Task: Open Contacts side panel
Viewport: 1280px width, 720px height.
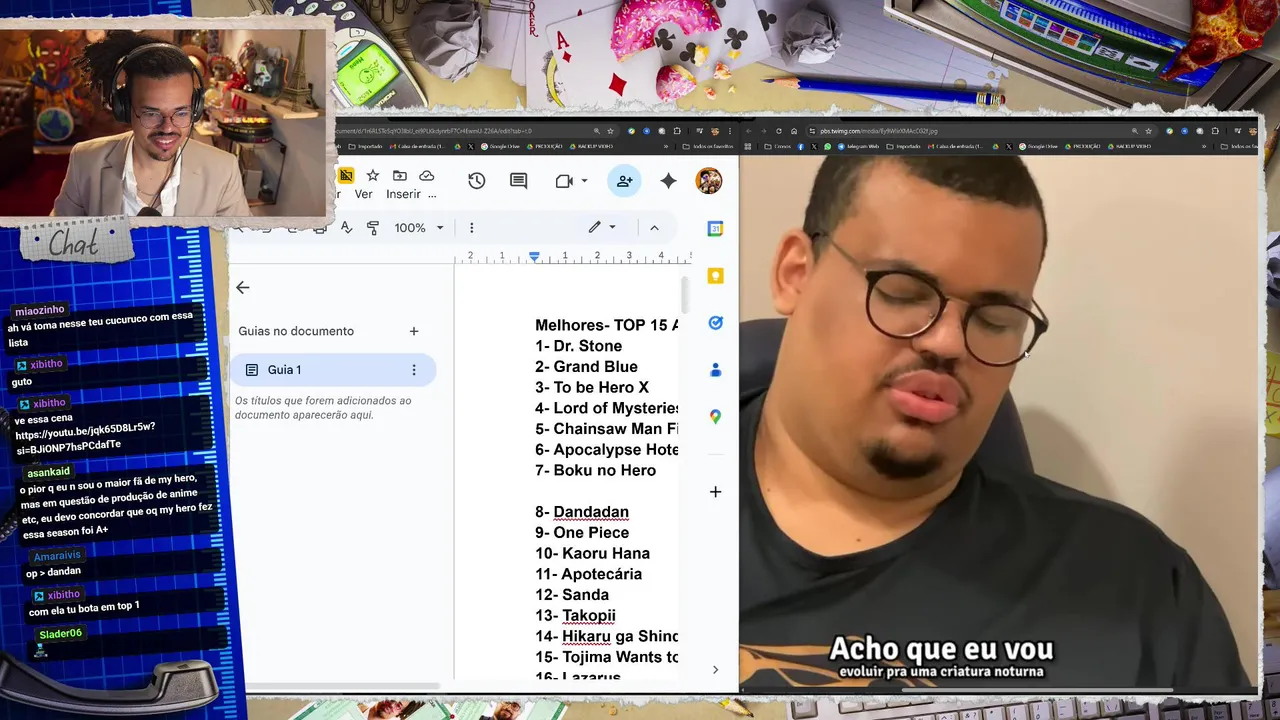Action: click(715, 370)
